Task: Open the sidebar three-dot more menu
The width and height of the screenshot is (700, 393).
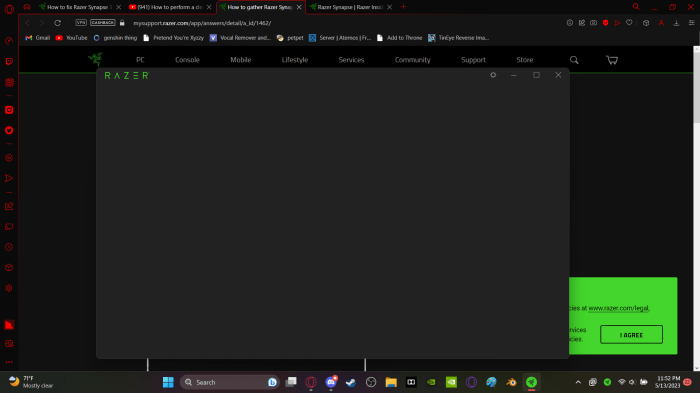Action: pyautogui.click(x=9, y=362)
